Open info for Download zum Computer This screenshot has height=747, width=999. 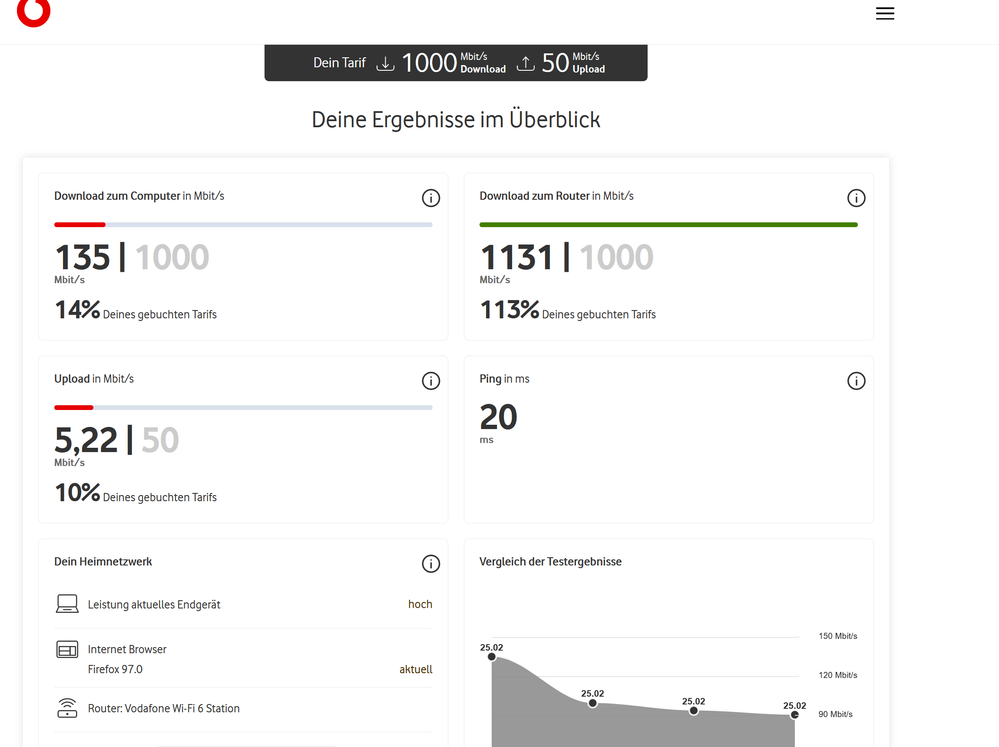point(431,198)
